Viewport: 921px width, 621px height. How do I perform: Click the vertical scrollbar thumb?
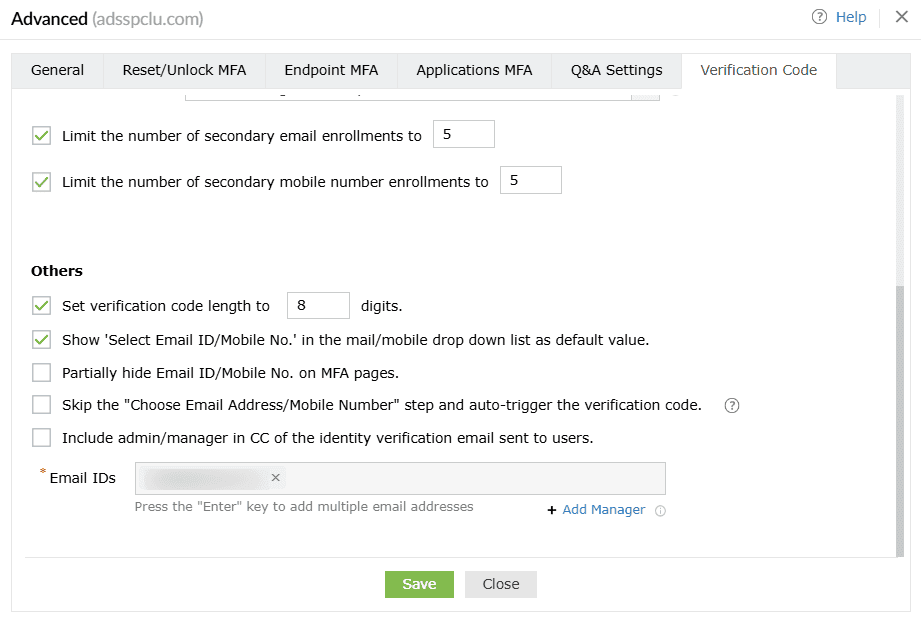[900, 420]
